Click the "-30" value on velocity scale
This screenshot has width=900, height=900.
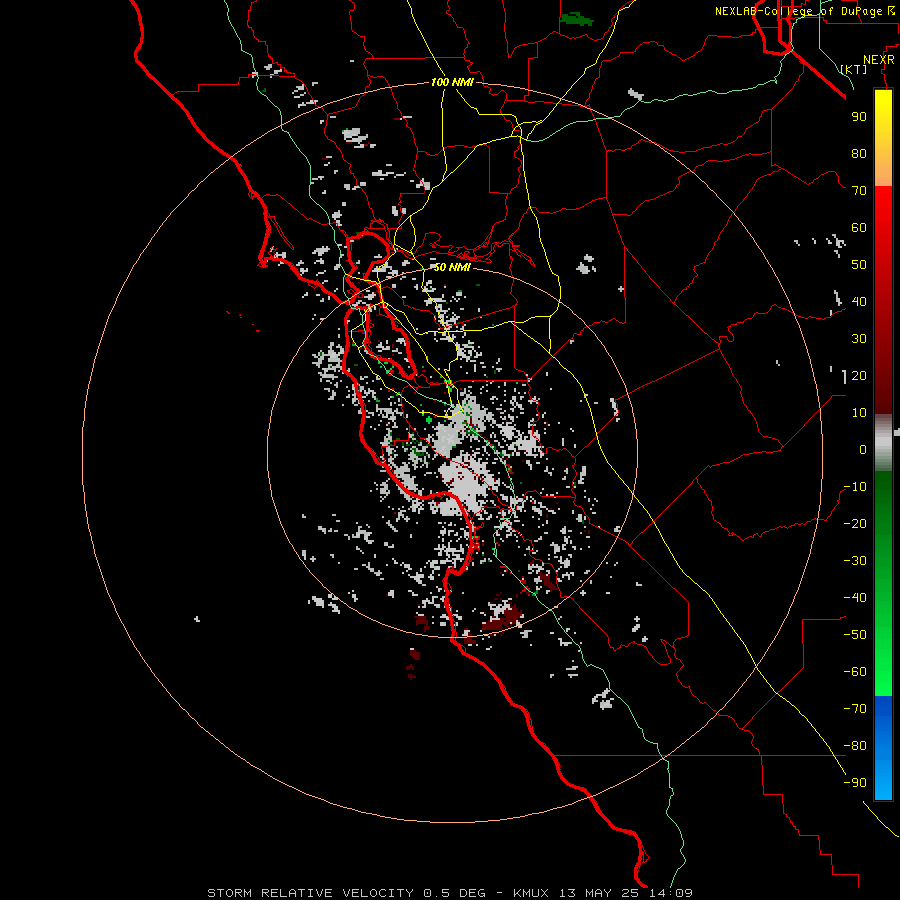tap(855, 561)
